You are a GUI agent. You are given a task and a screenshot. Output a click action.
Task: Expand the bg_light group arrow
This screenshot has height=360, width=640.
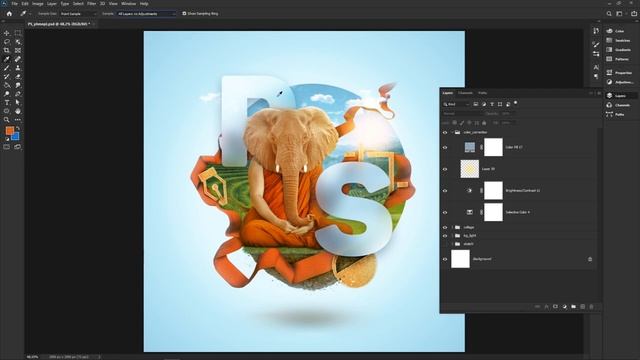pyautogui.click(x=452, y=236)
